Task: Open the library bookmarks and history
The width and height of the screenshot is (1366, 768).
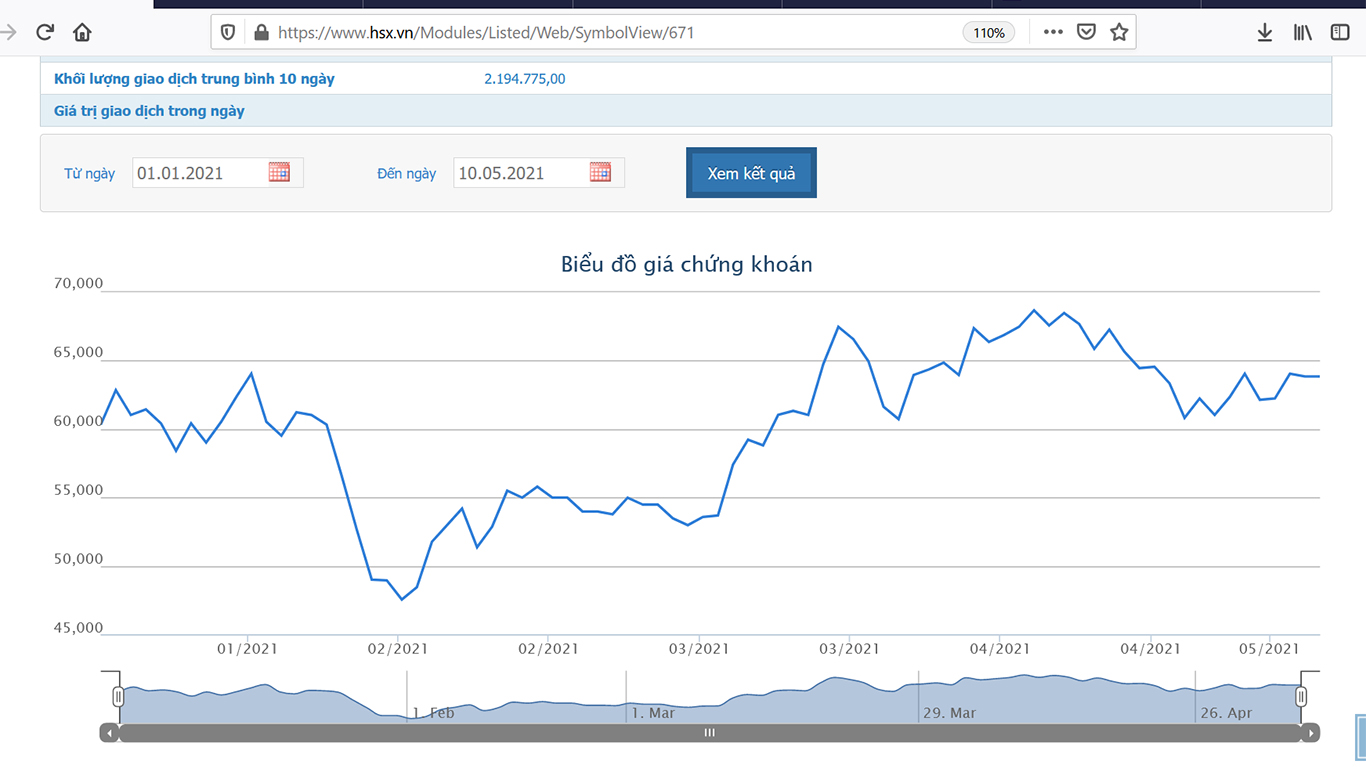Action: pyautogui.click(x=1302, y=32)
